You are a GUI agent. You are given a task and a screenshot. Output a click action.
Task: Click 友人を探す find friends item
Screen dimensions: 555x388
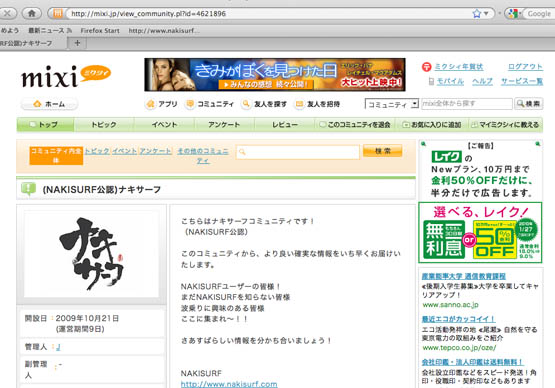tap(264, 104)
